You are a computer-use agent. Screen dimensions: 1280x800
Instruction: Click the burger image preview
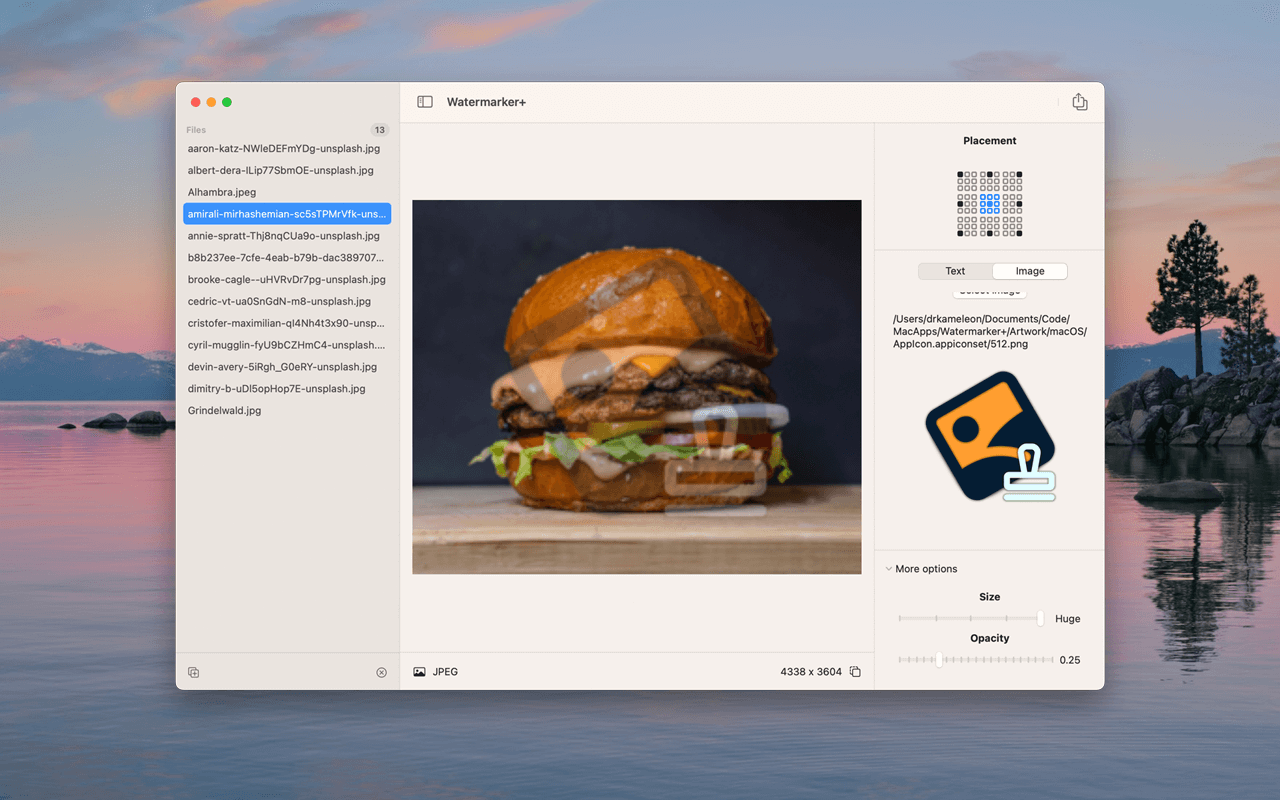[x=637, y=386]
